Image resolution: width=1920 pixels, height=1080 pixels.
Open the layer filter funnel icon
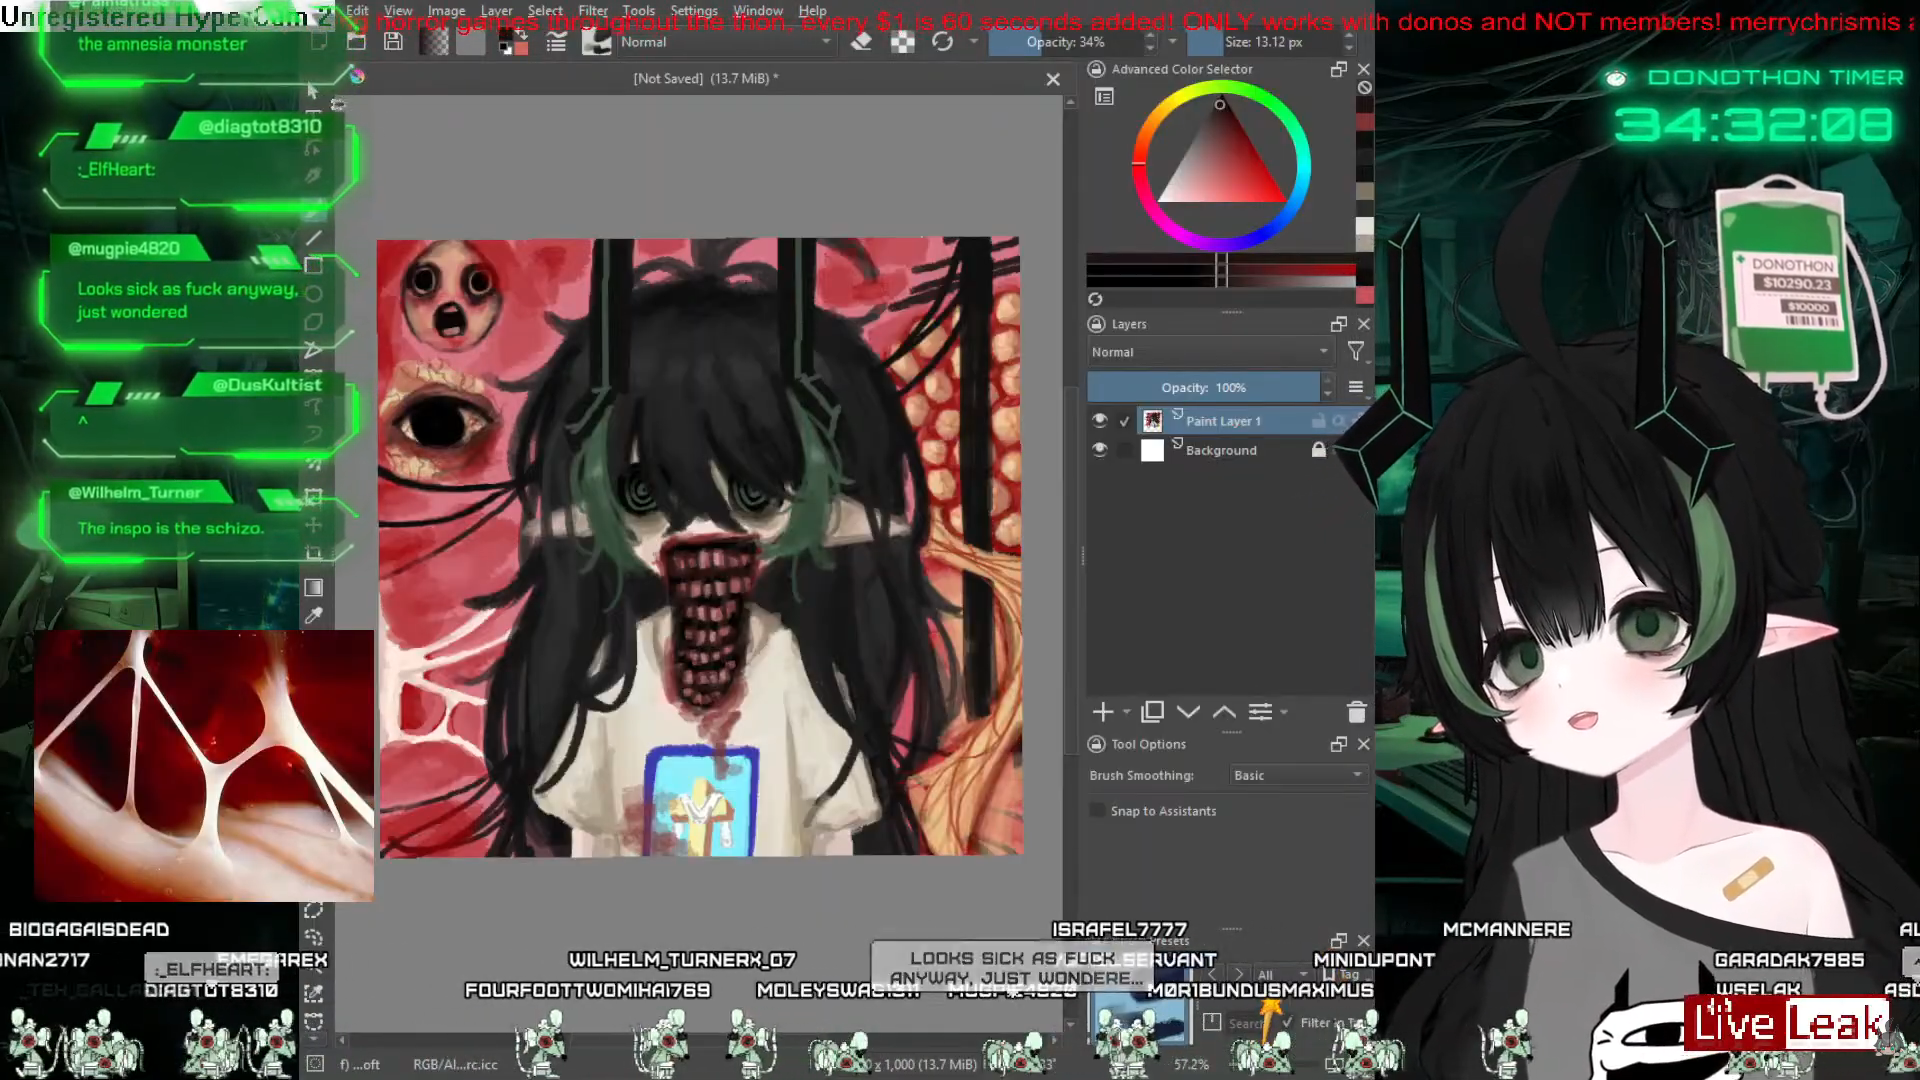pos(1355,352)
